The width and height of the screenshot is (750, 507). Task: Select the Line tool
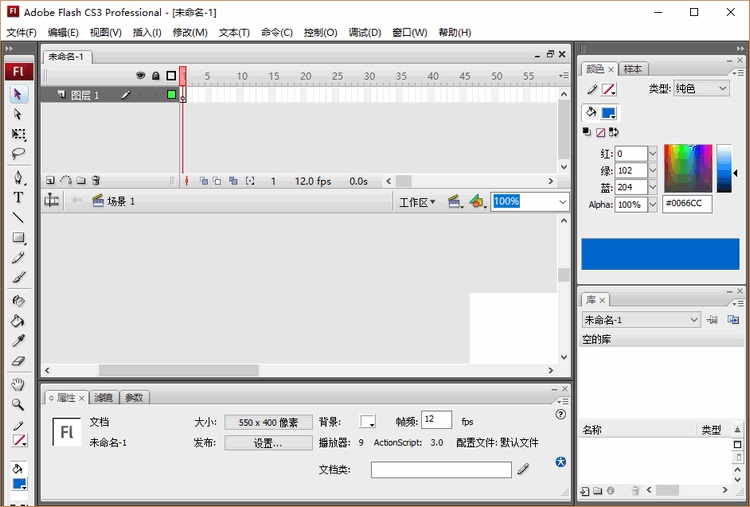click(x=18, y=218)
